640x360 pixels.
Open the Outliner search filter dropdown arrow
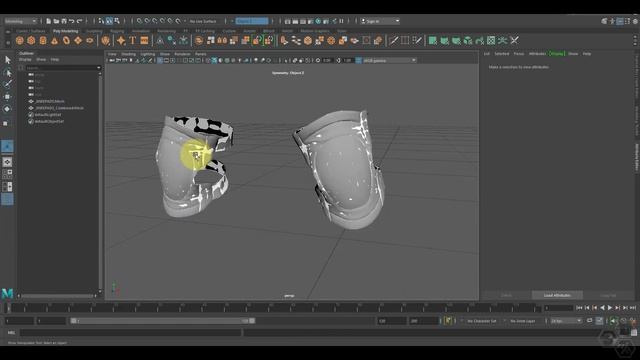pos(98,68)
